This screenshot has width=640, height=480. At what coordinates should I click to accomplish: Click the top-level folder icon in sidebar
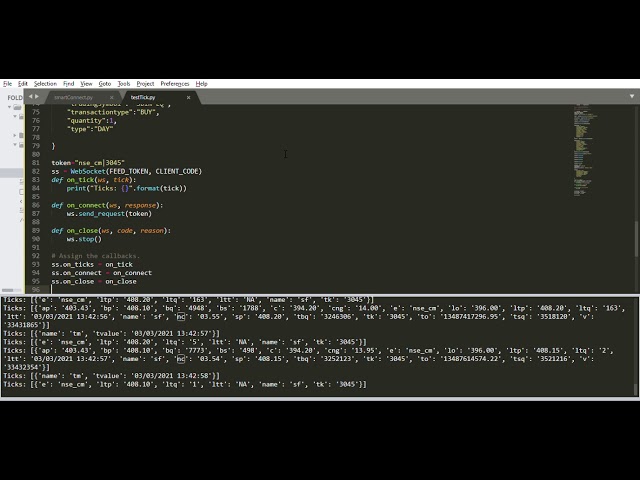pos(17,107)
